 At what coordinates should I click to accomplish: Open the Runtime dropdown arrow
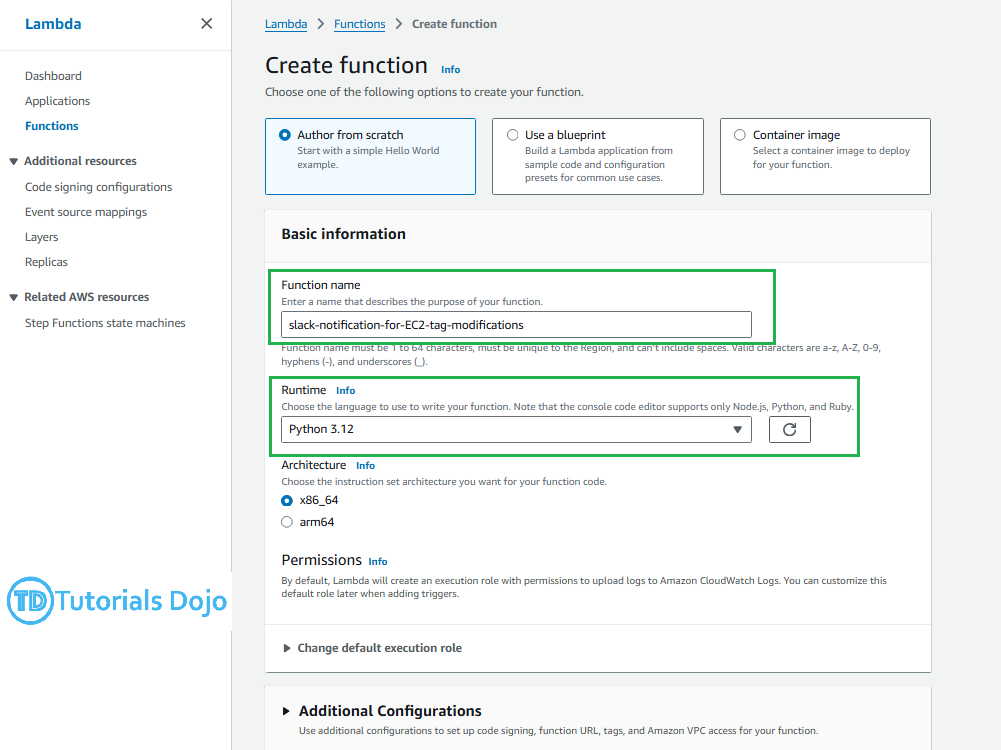(737, 430)
